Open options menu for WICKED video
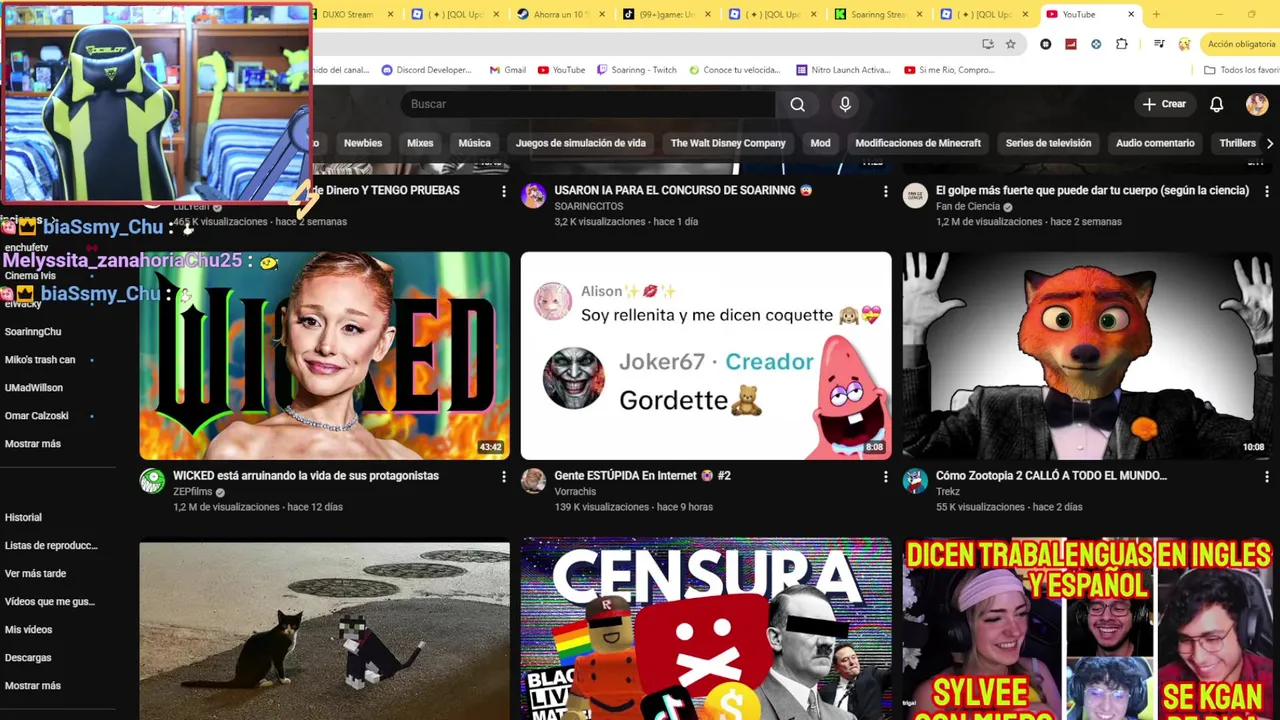 coord(504,477)
